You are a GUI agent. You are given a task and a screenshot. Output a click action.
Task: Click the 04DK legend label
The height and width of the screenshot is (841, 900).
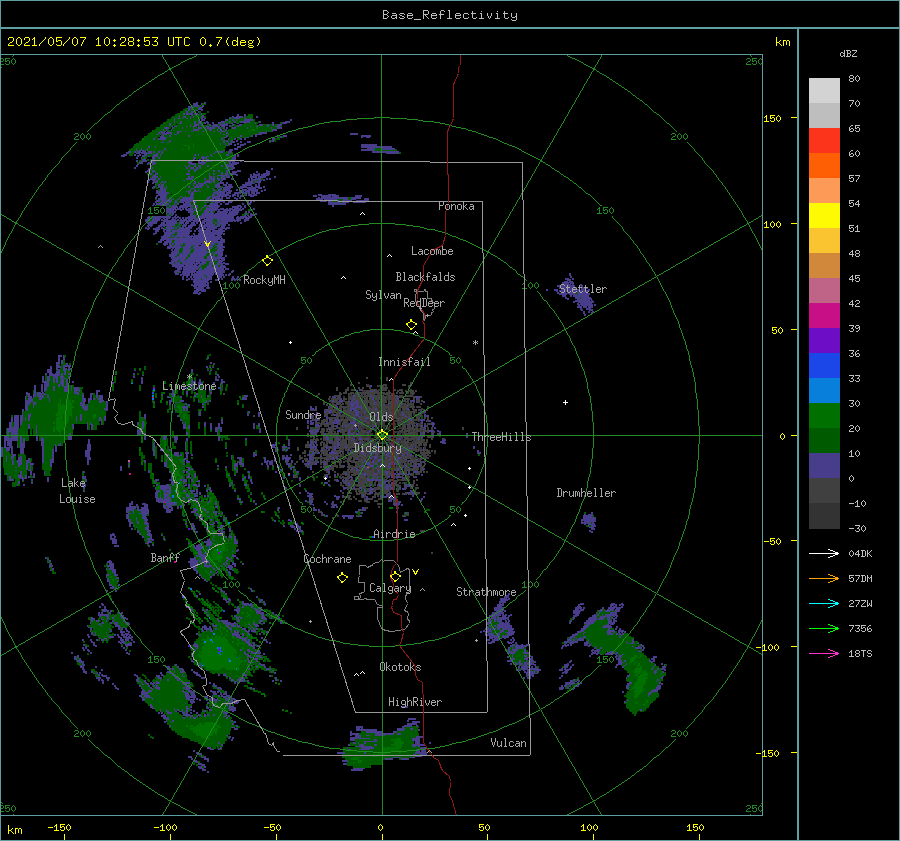click(x=860, y=553)
